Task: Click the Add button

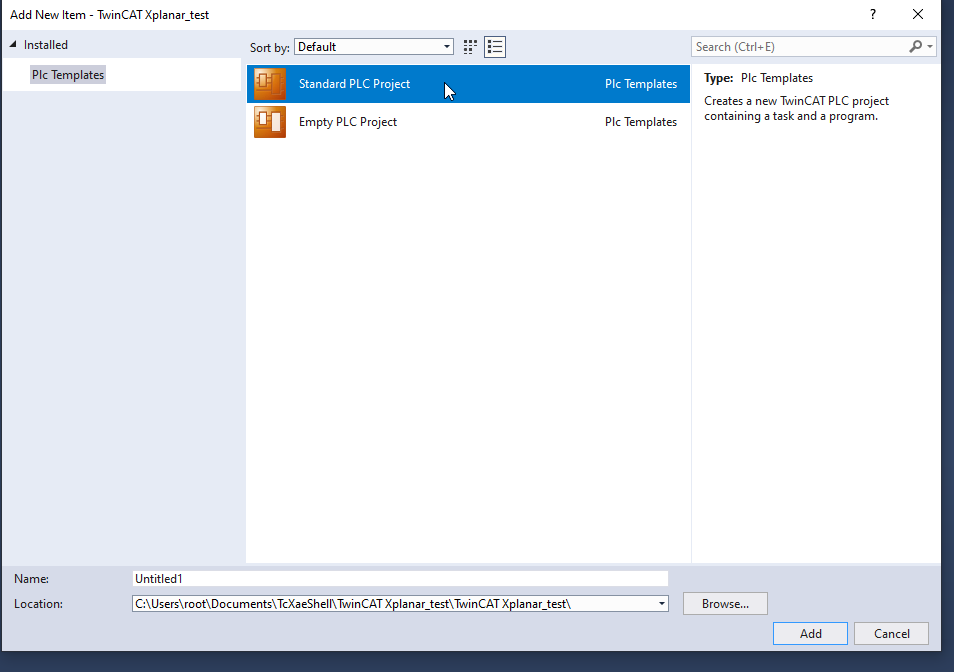Action: (810, 634)
